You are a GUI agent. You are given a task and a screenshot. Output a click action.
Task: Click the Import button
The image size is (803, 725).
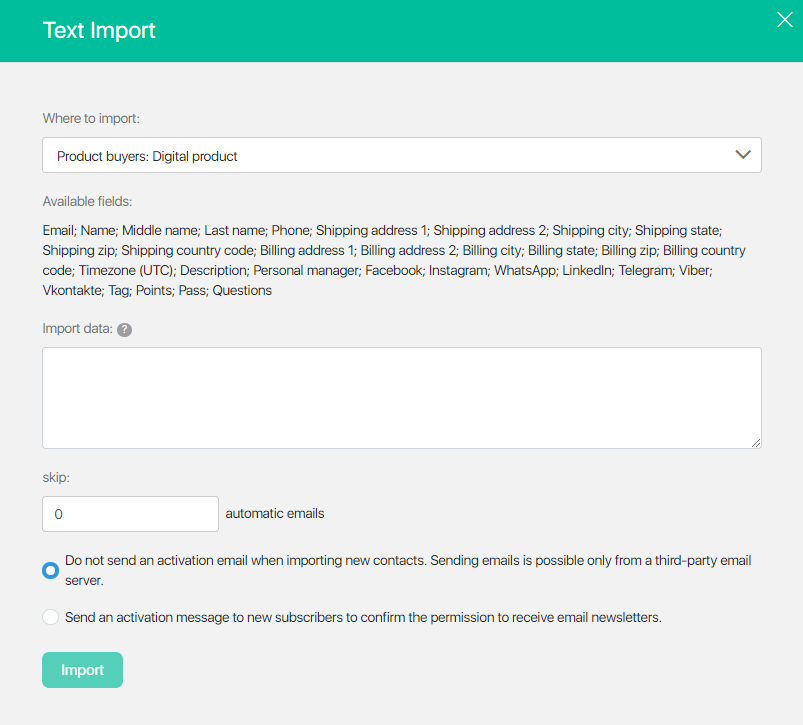click(x=82, y=670)
